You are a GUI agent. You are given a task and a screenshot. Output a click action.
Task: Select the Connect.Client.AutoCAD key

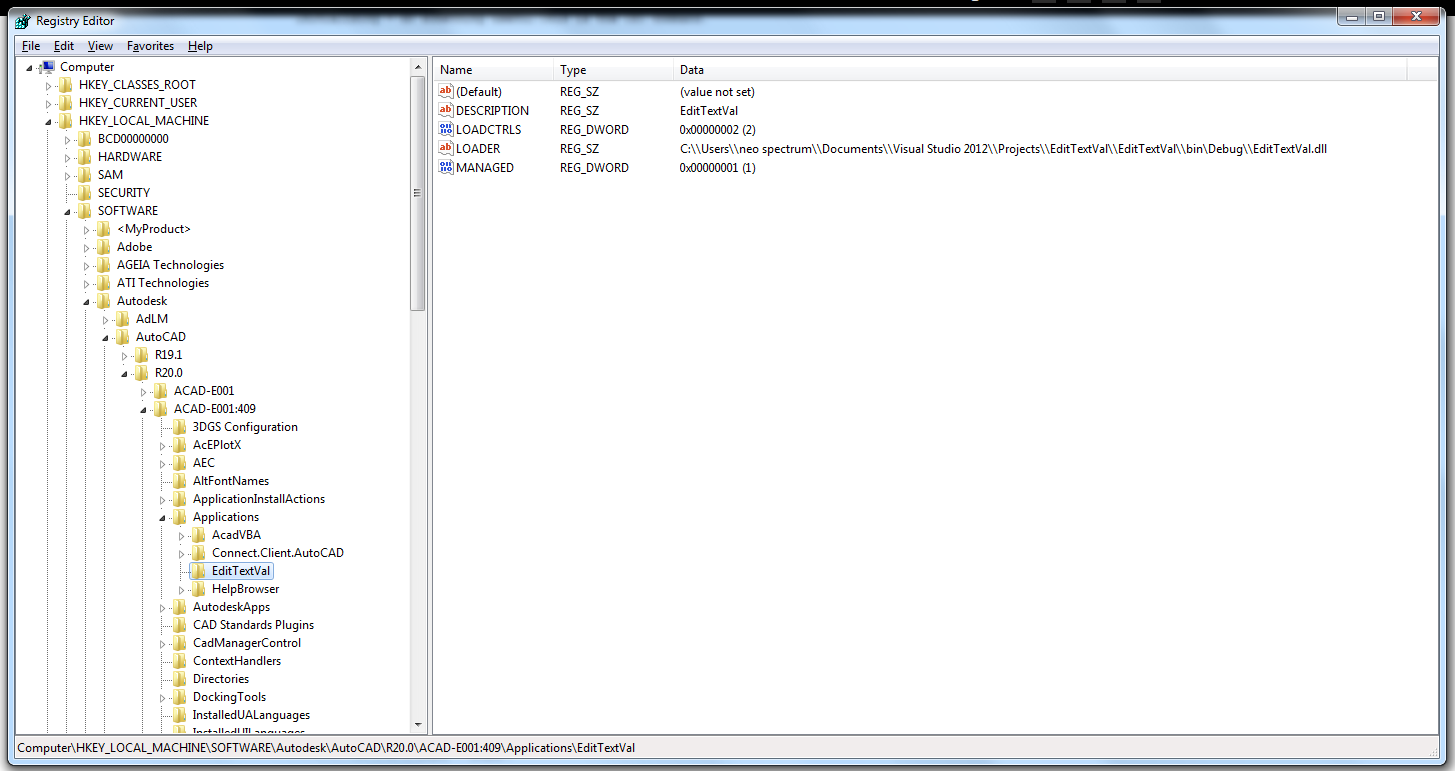tap(277, 553)
